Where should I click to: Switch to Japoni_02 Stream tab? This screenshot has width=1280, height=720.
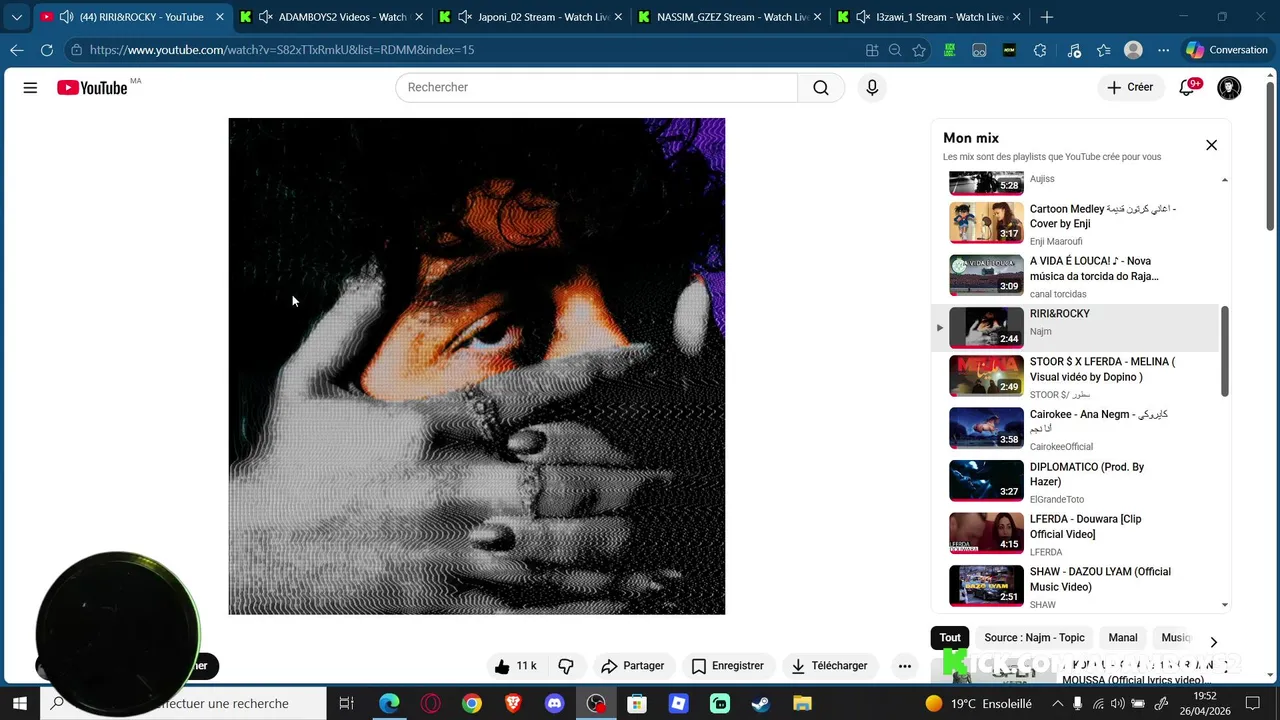tap(530, 17)
